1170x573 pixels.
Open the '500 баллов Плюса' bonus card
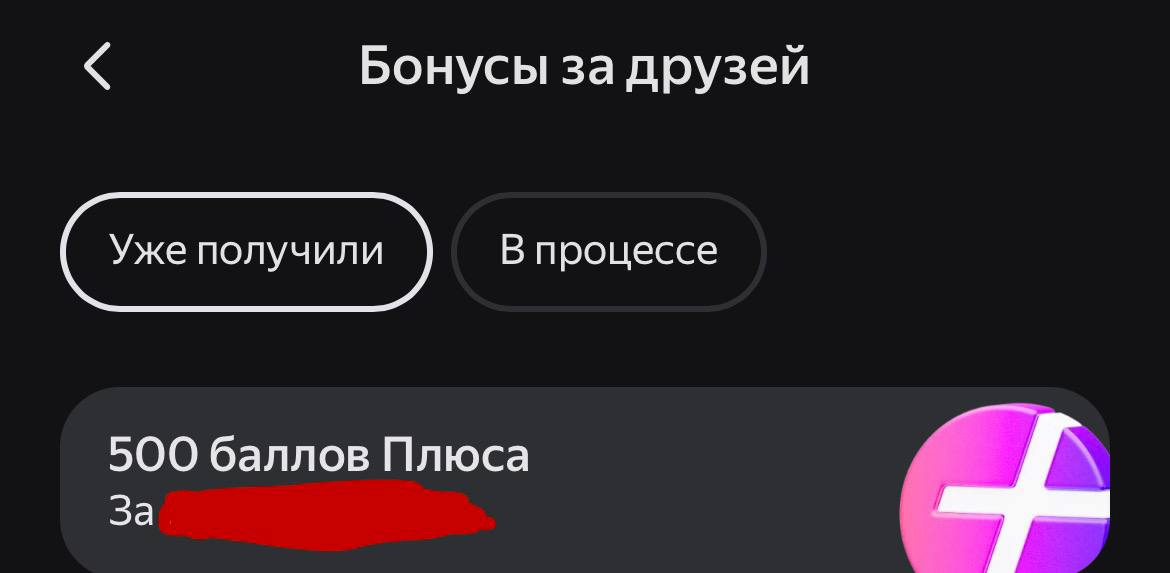pos(585,480)
